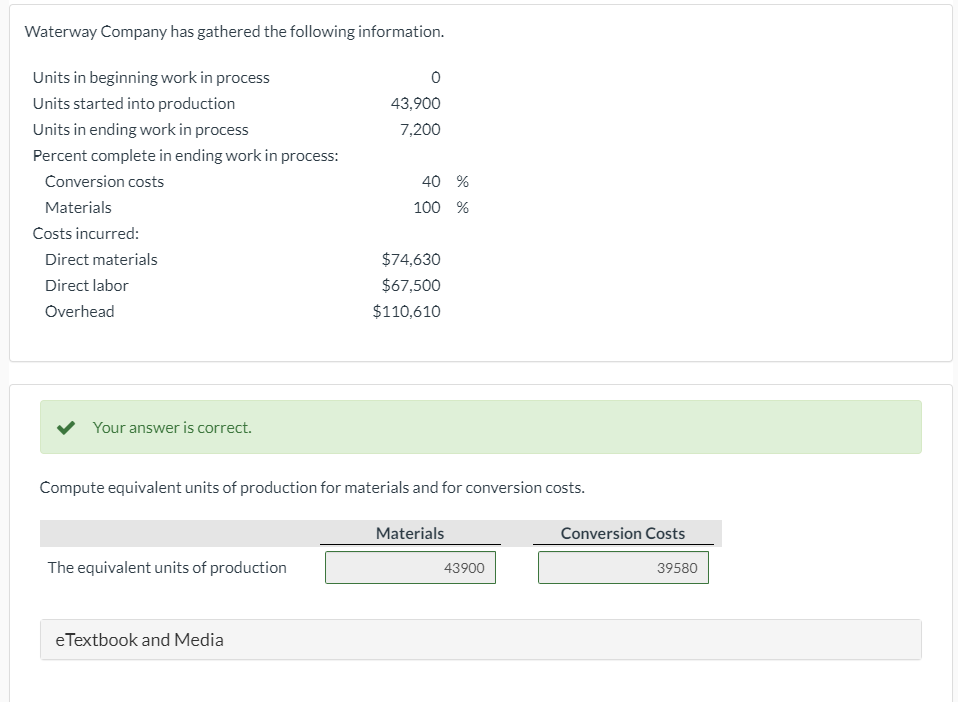Click the green checkmark icon
This screenshot has width=958, height=702.
(65, 428)
